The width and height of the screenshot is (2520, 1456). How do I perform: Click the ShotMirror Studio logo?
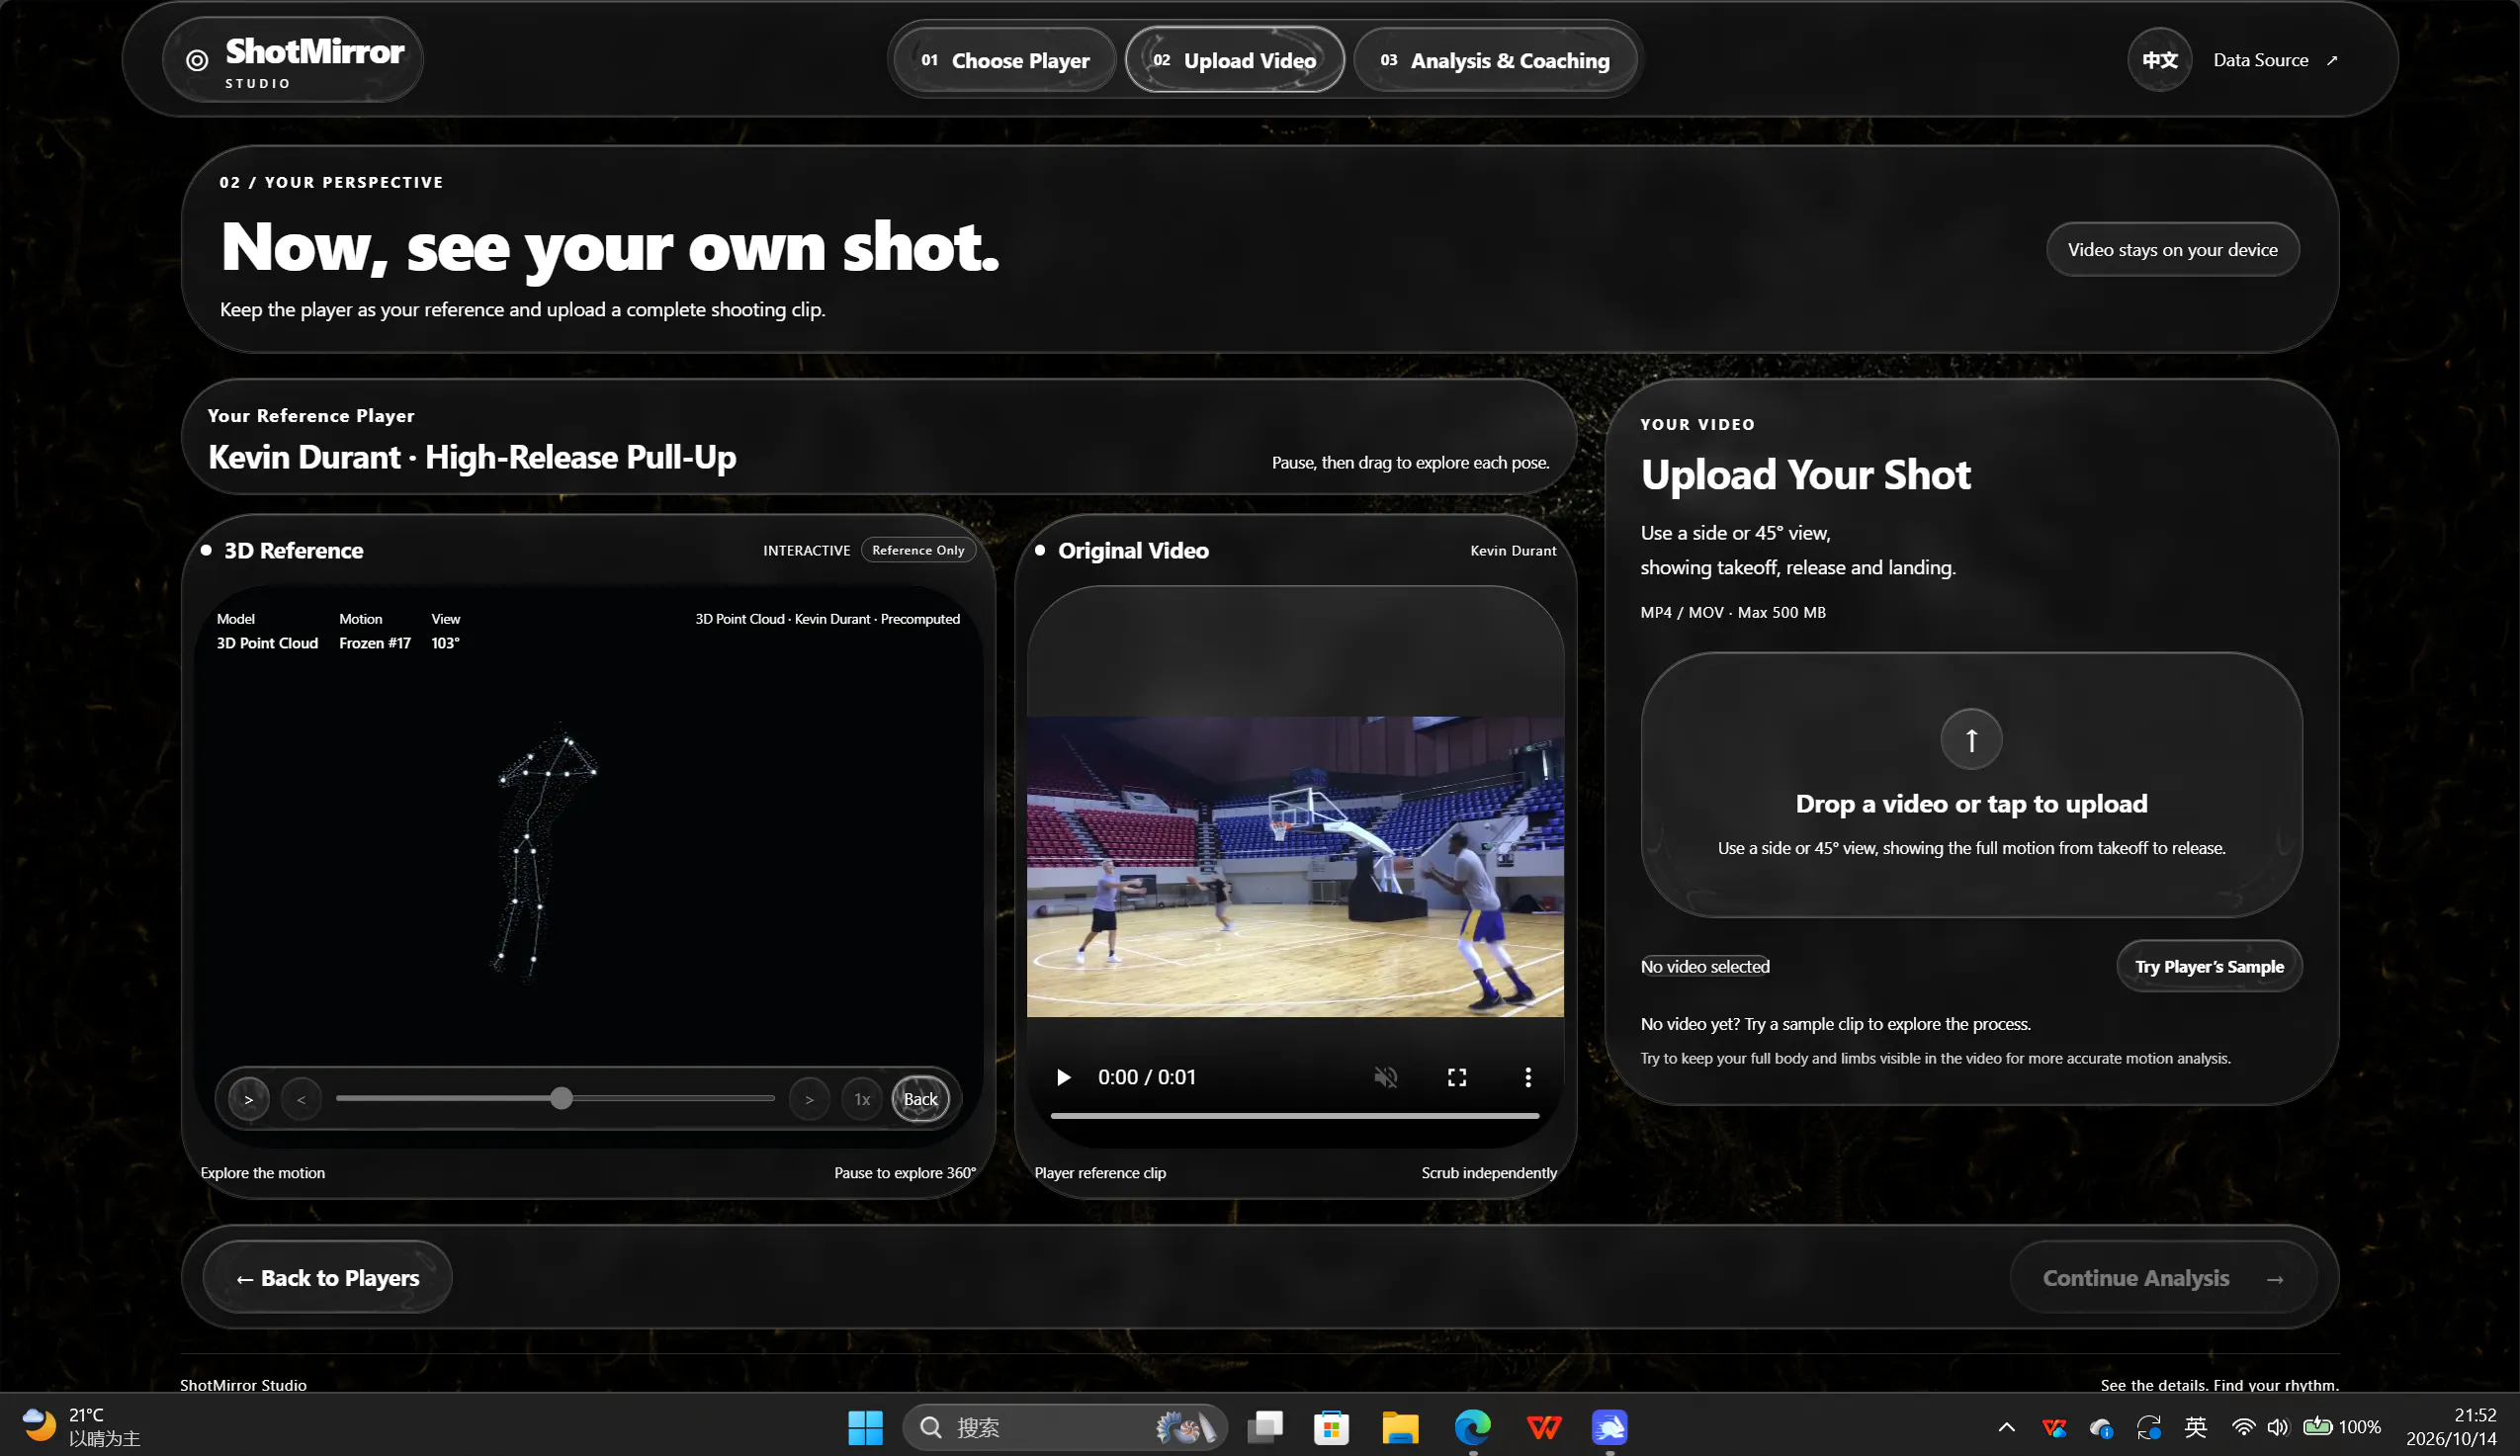pyautogui.click(x=293, y=60)
